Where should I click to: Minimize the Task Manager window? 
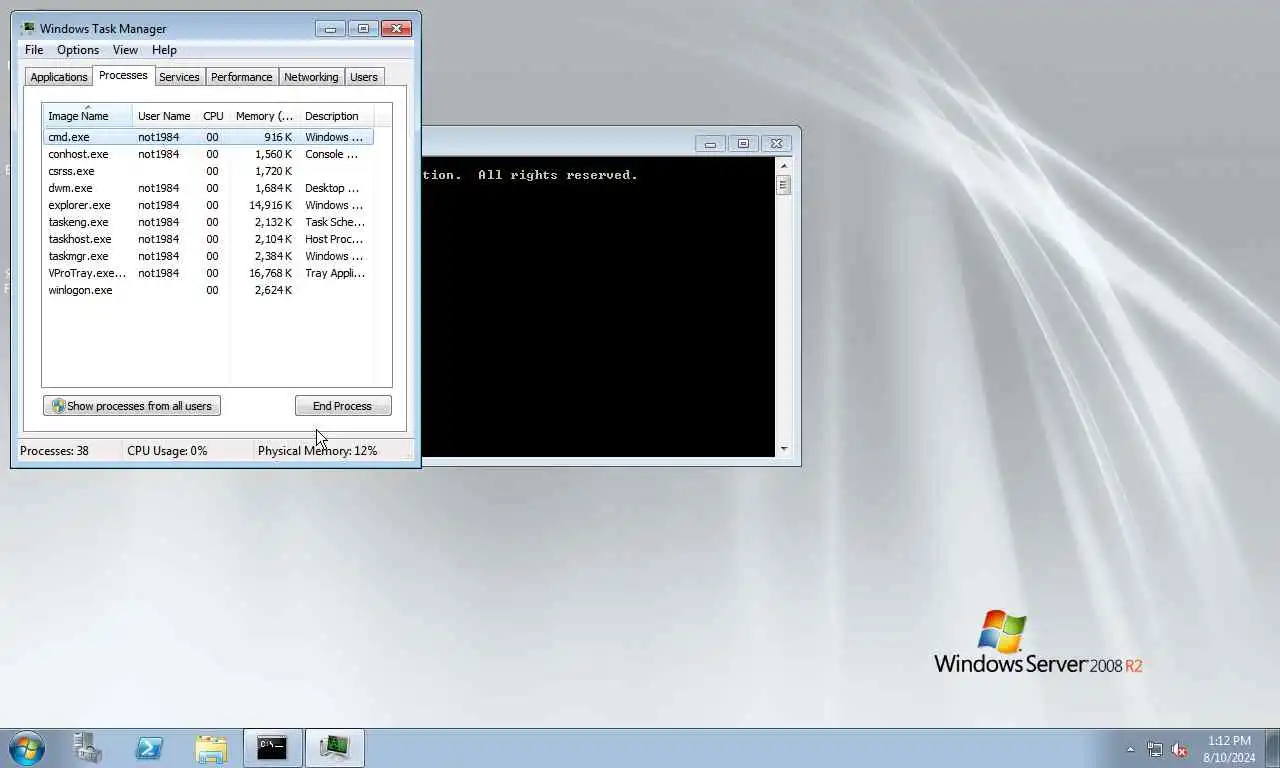point(331,29)
